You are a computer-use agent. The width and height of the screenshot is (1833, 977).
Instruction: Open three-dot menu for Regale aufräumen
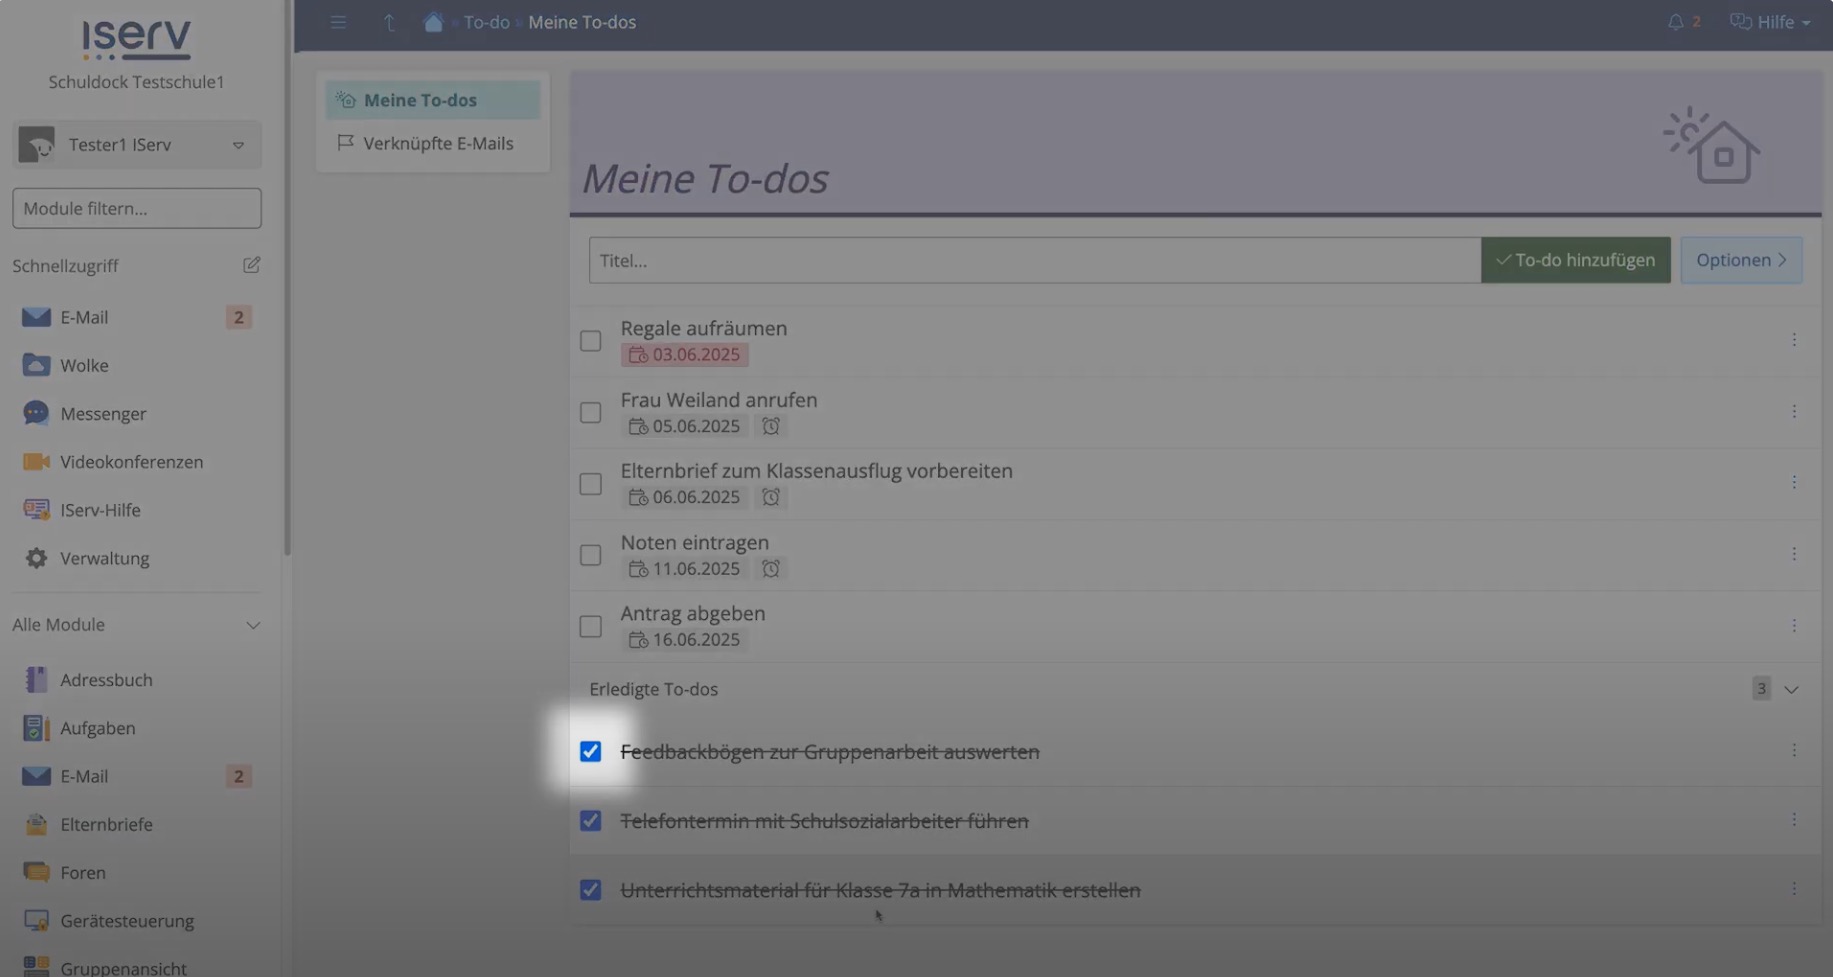(1793, 340)
